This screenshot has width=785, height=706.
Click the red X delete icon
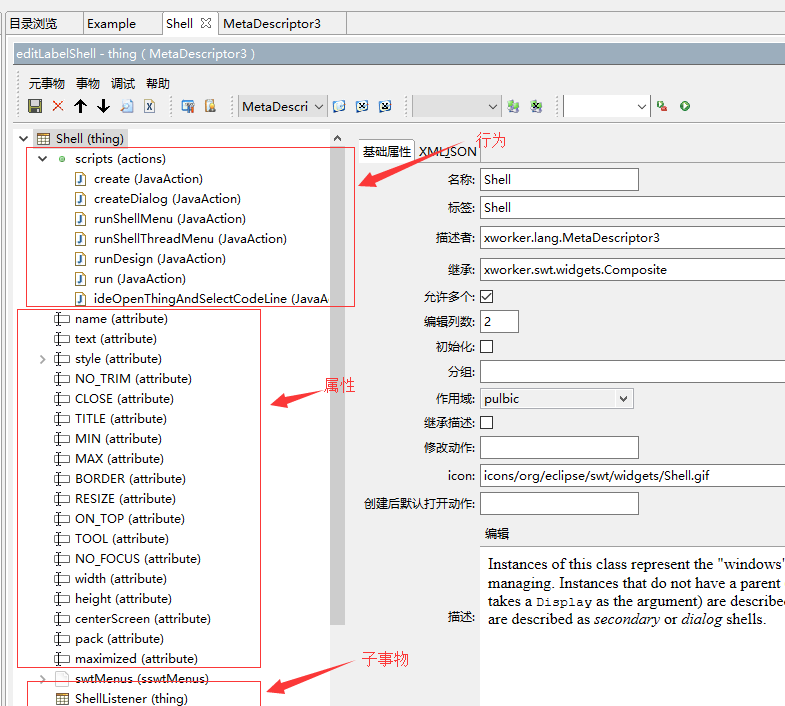(58, 106)
